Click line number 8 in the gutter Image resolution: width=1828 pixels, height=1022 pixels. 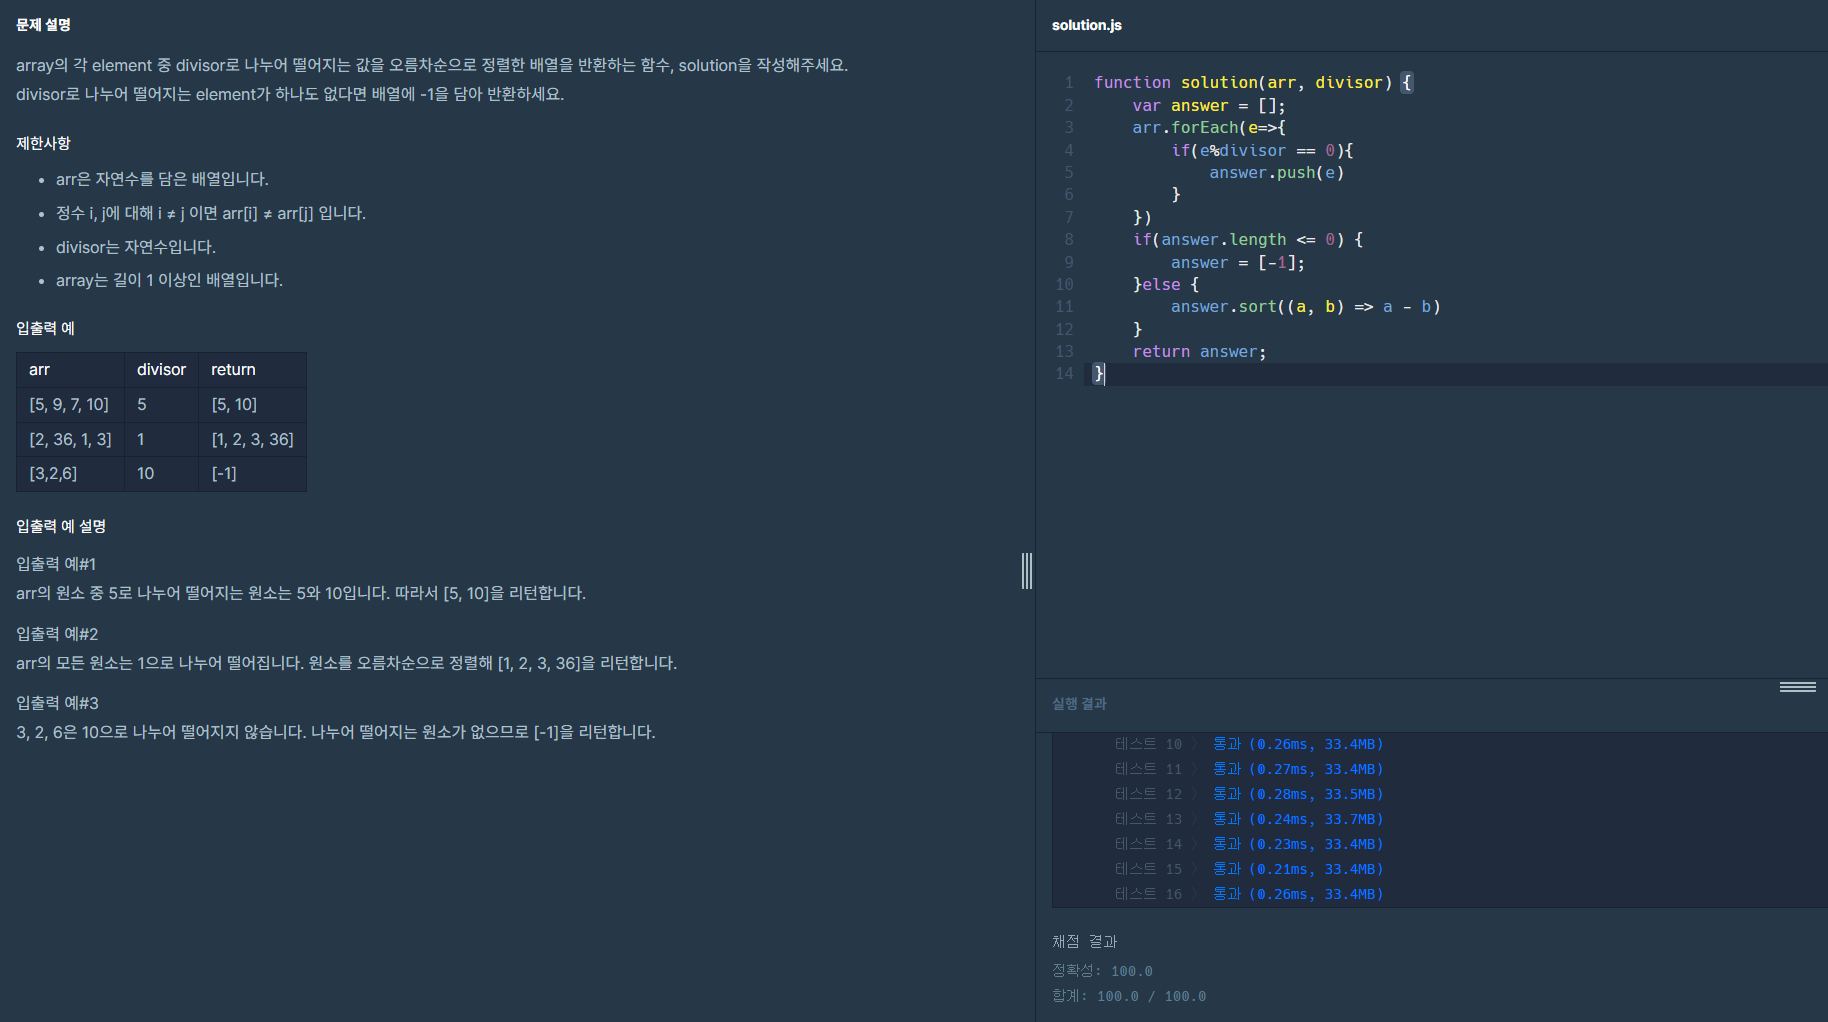(1068, 239)
